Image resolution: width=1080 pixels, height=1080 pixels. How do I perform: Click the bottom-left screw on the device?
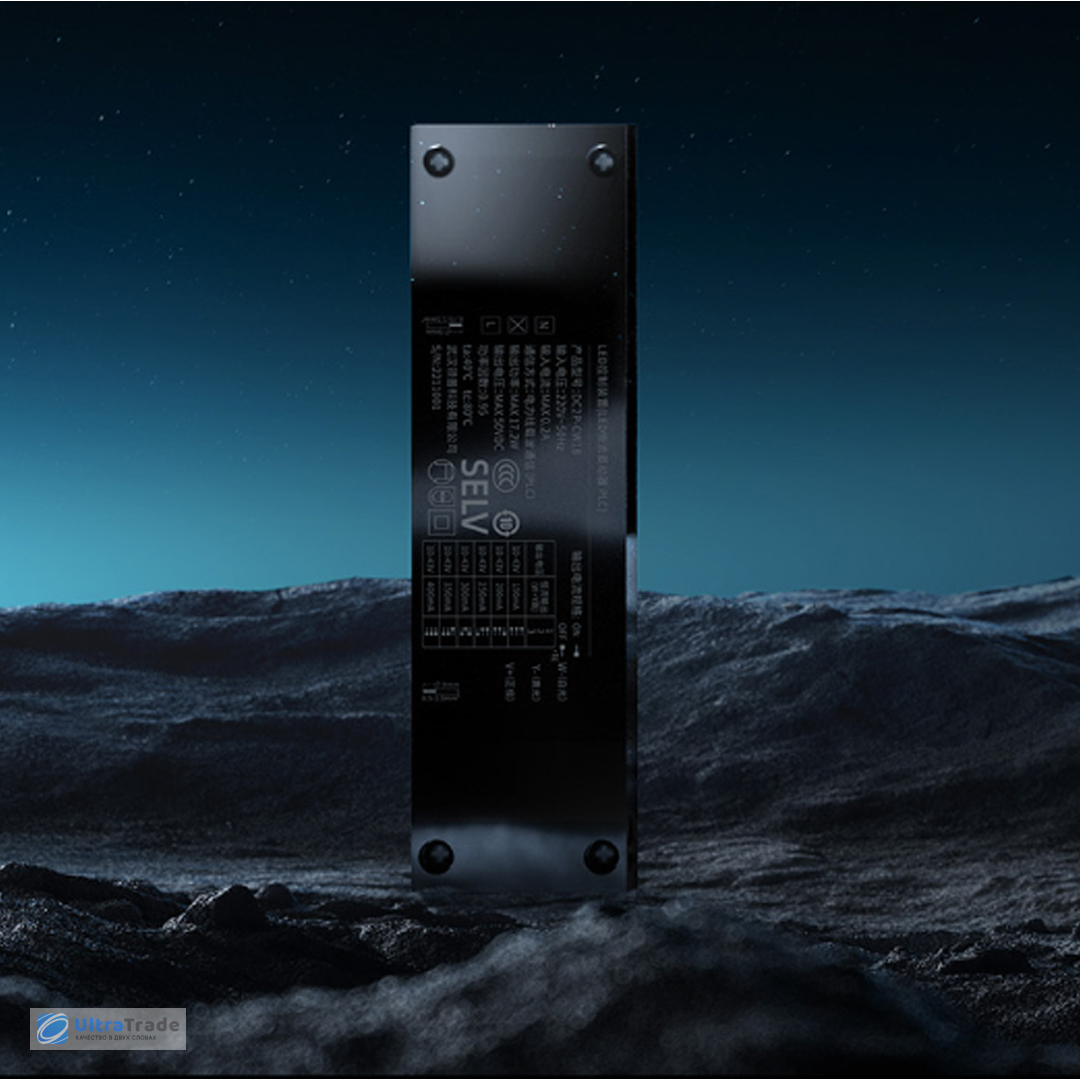[436, 856]
